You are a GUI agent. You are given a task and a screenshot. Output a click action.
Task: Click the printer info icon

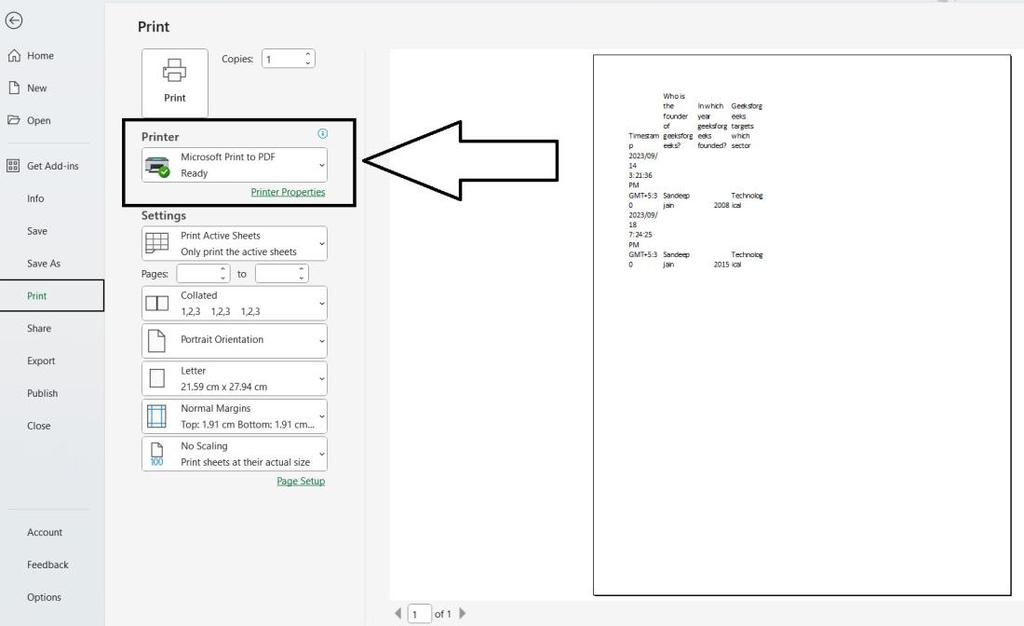tap(323, 134)
